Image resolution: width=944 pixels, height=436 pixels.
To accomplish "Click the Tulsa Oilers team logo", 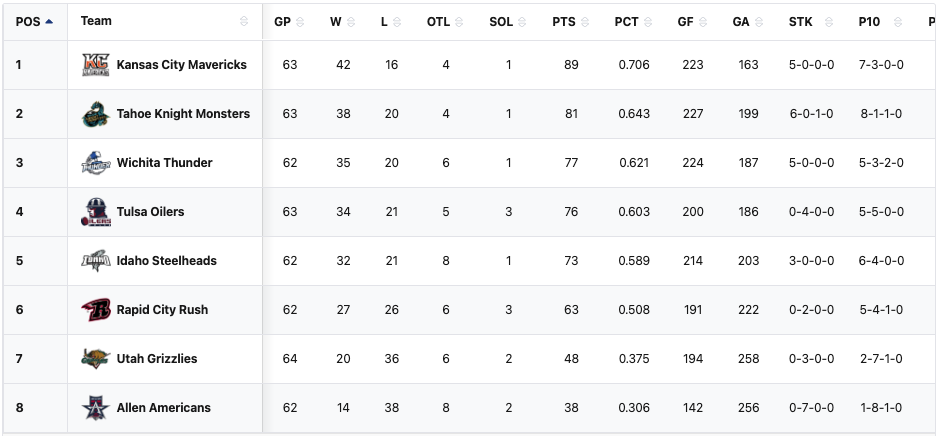I will (x=94, y=212).
